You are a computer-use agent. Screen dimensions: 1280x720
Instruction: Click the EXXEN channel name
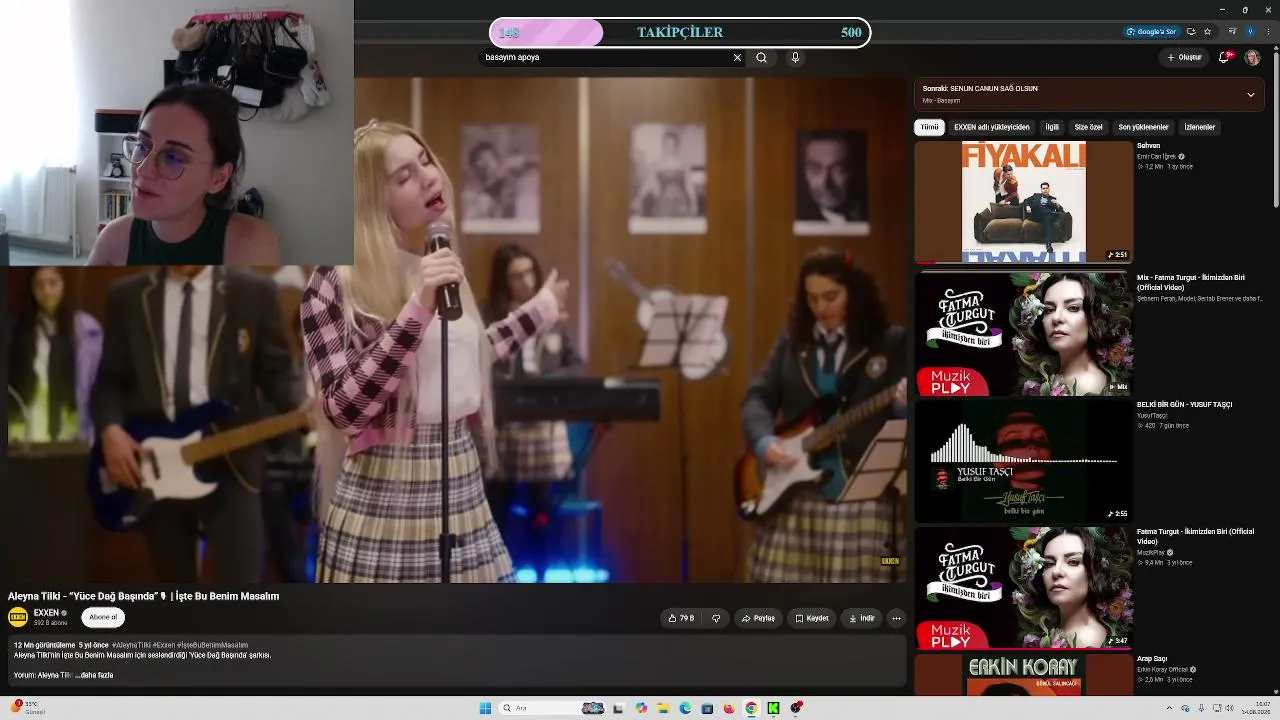coord(46,613)
